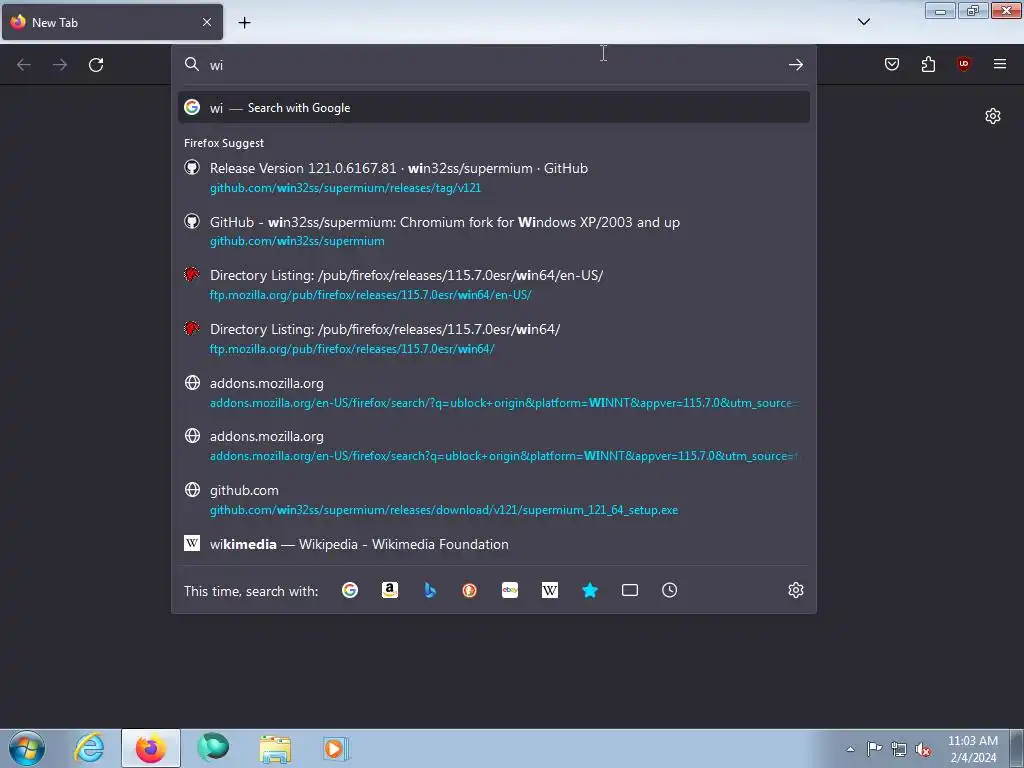
Task: Open Windows Explorer folder from taskbar
Action: 275,748
